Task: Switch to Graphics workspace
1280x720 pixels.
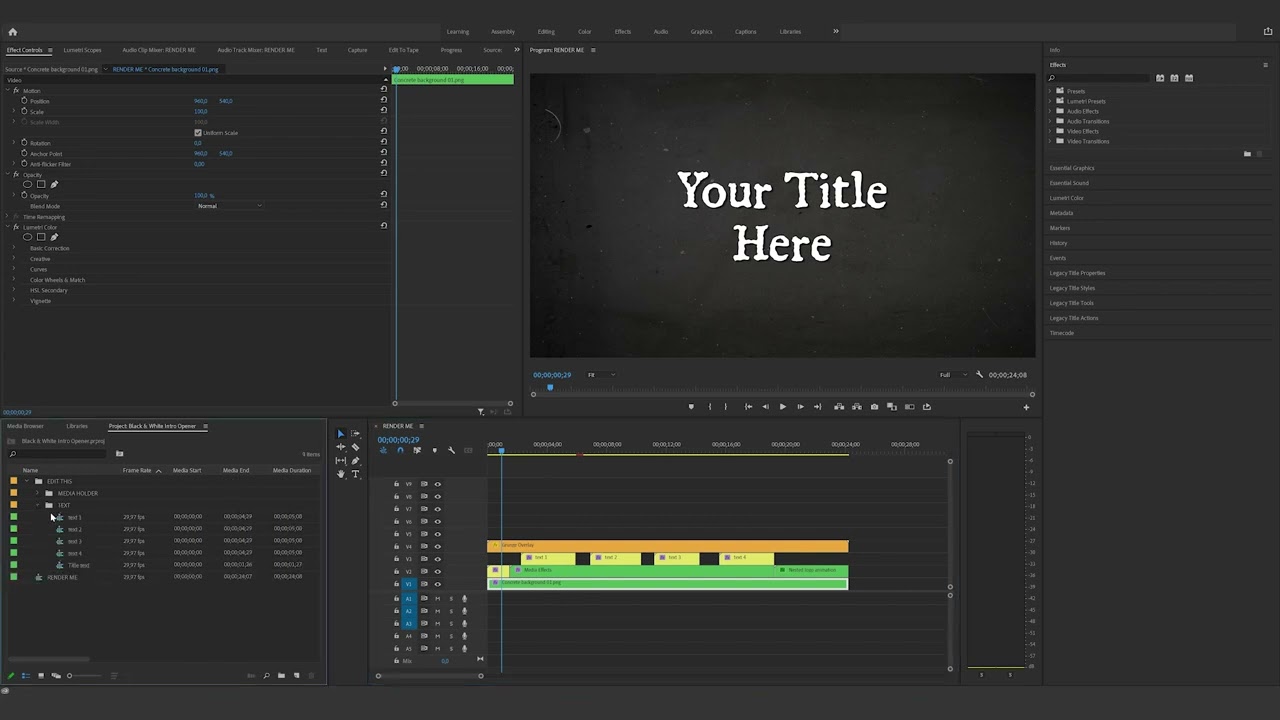Action: tap(701, 31)
